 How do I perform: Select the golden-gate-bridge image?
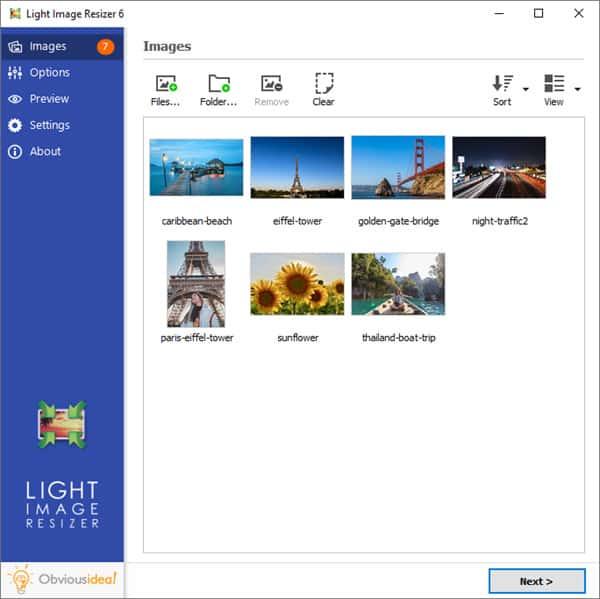point(398,167)
